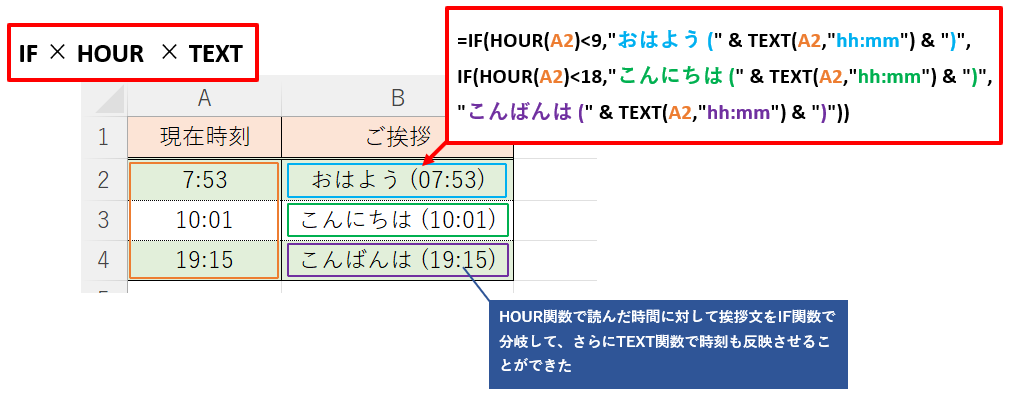The width and height of the screenshot is (1009, 397).
Task: Select row 4 header
Action: (x=105, y=260)
